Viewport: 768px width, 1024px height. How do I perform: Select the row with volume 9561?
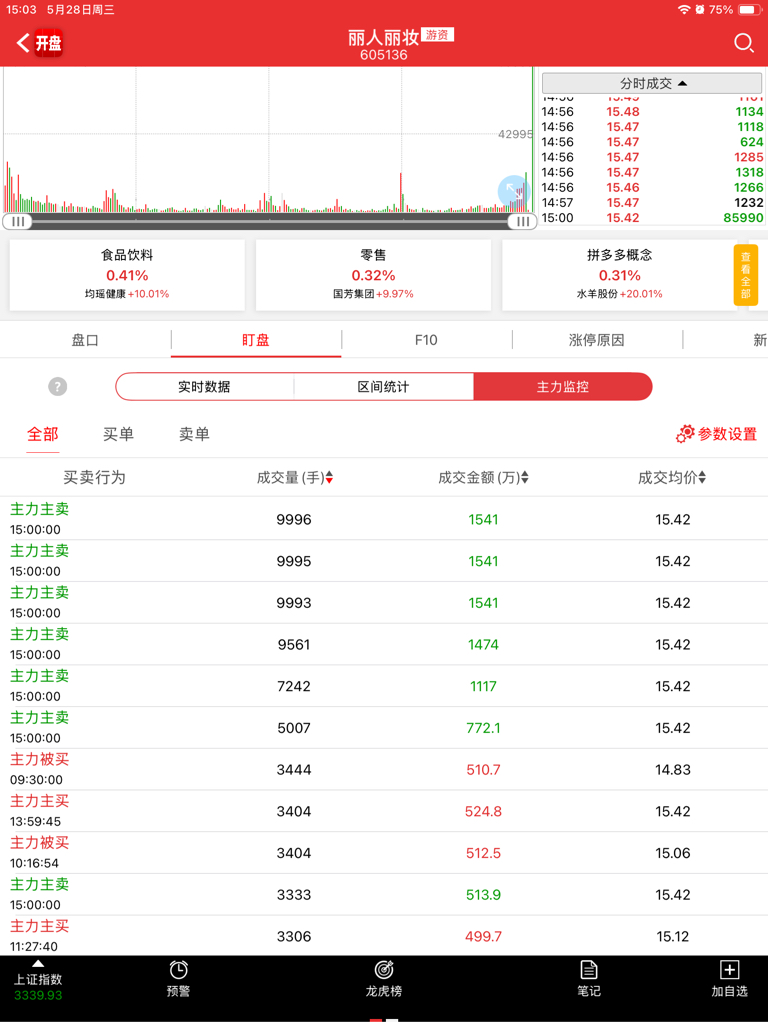pyautogui.click(x=384, y=645)
